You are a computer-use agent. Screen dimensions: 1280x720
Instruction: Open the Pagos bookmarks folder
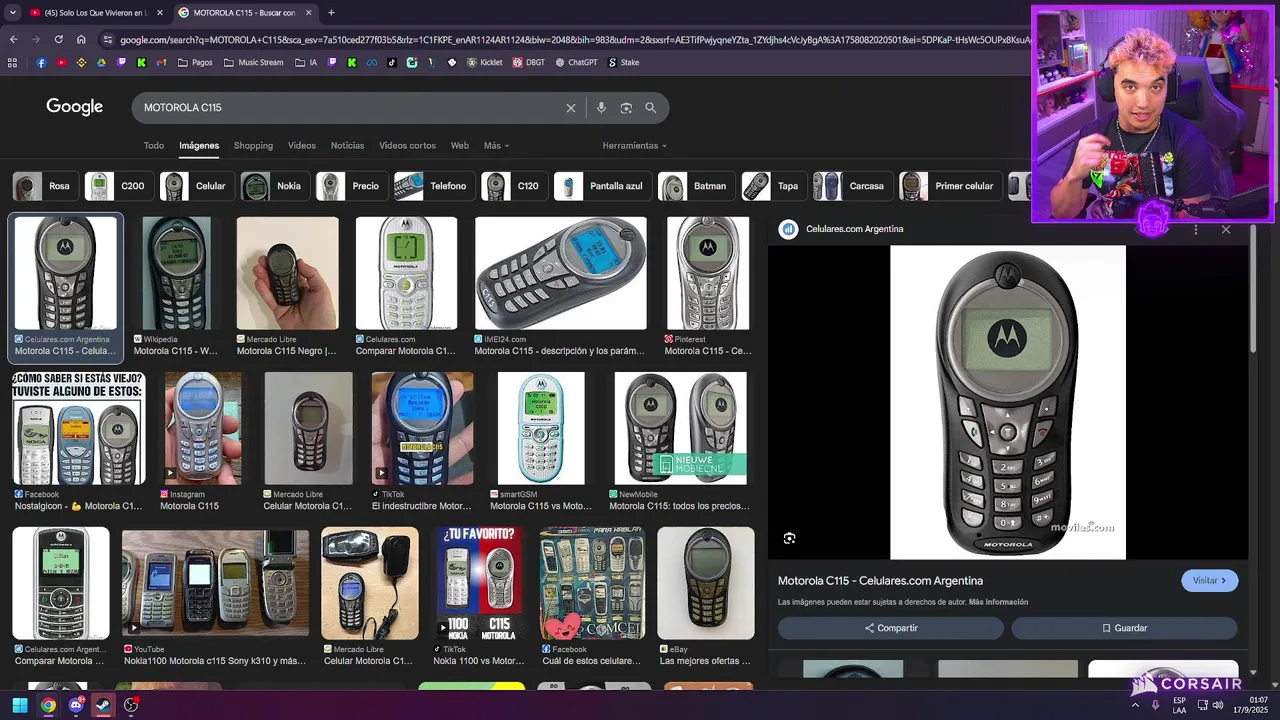point(194,62)
